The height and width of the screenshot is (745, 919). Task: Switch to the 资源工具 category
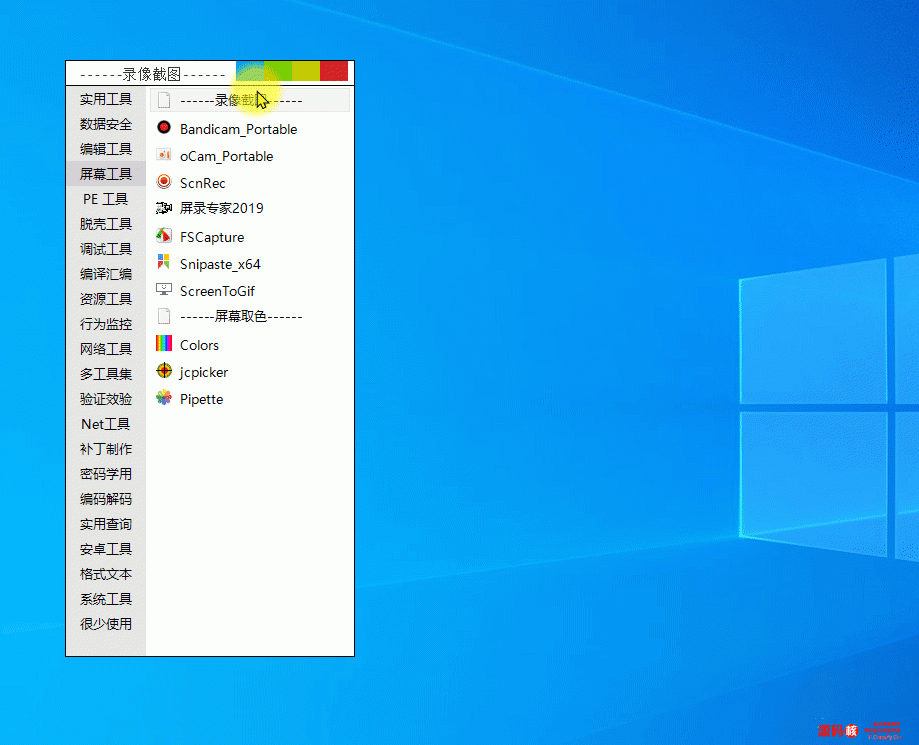pos(106,299)
